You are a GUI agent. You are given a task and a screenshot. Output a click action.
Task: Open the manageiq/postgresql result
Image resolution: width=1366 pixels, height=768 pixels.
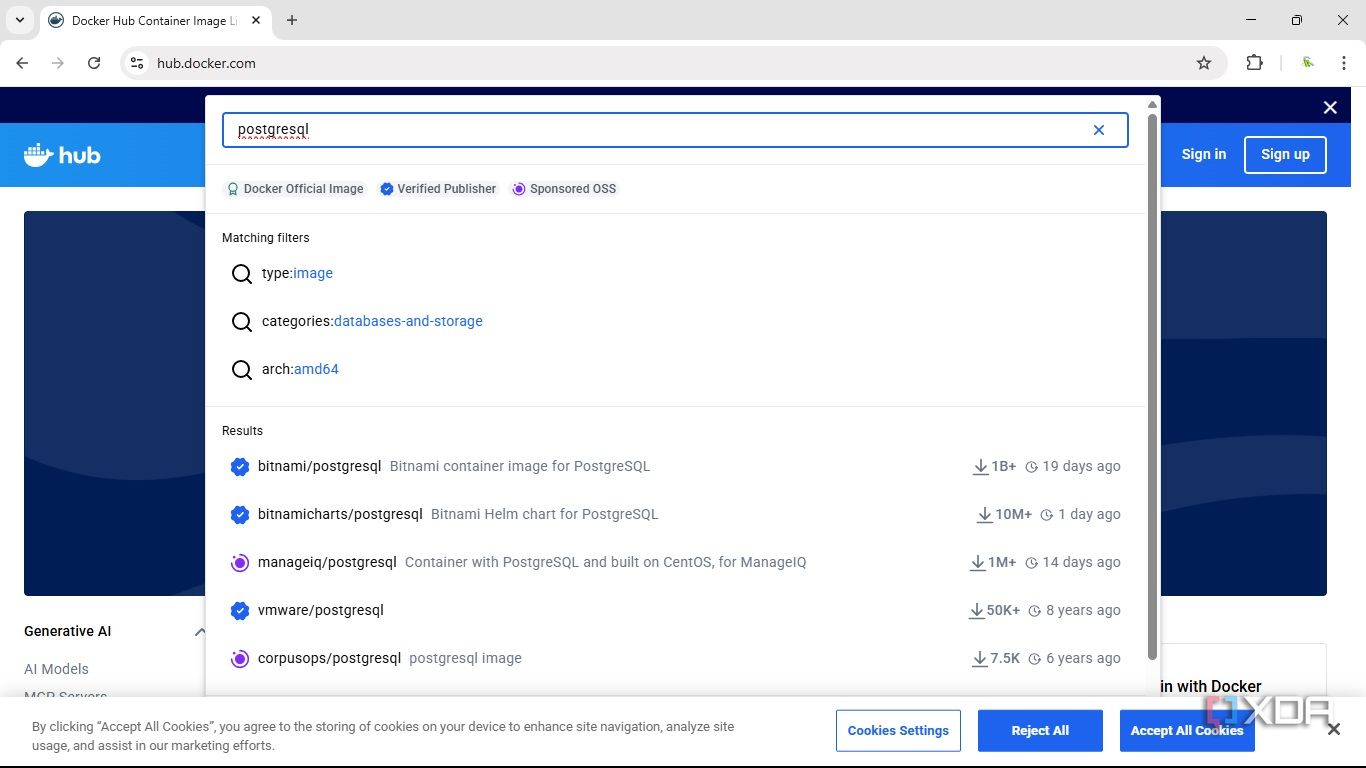pos(676,562)
